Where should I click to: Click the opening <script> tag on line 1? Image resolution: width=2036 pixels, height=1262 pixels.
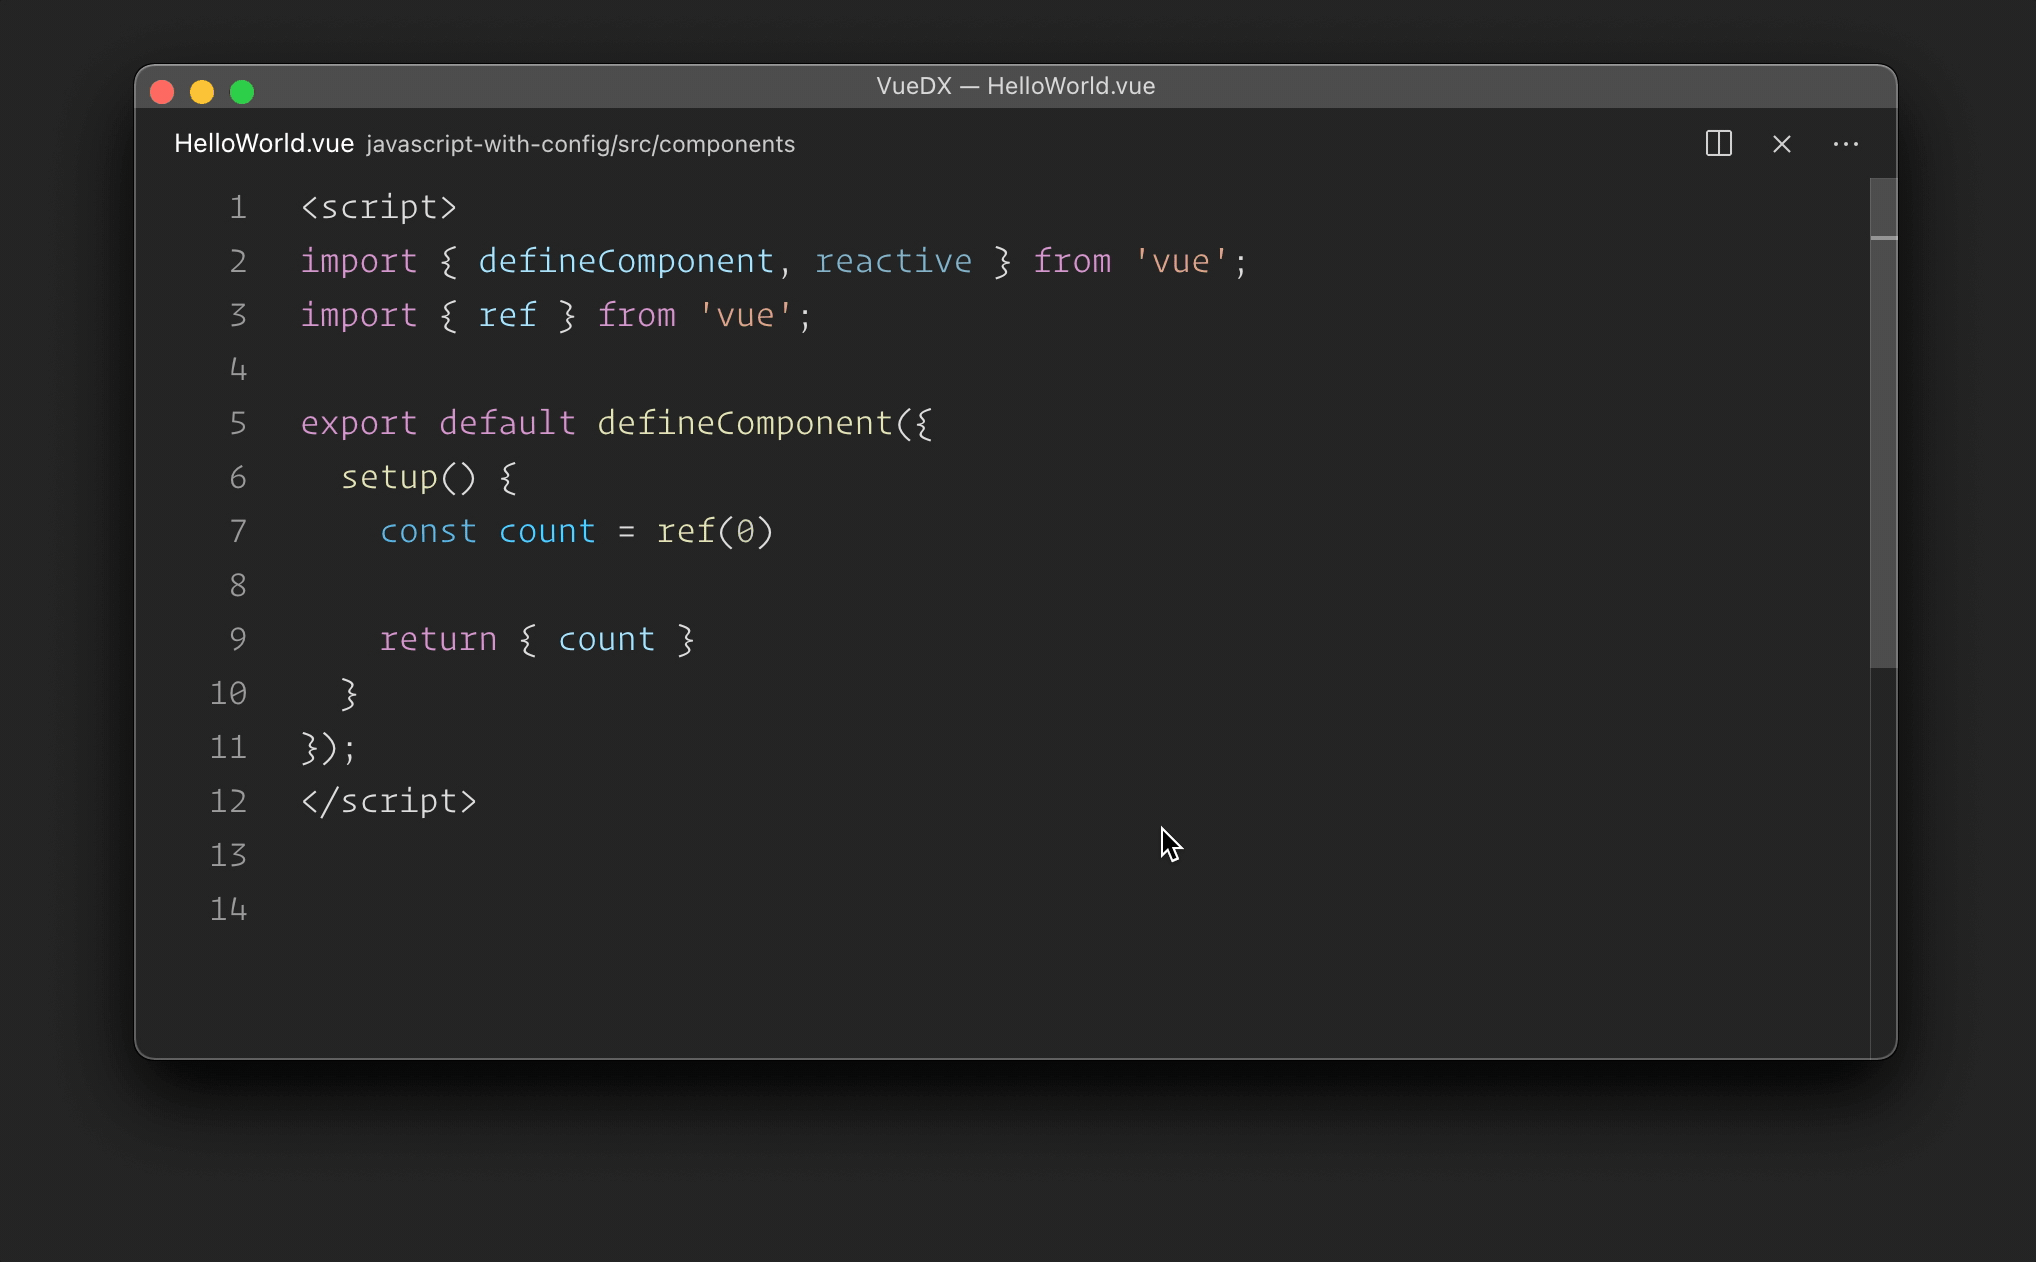click(x=379, y=207)
